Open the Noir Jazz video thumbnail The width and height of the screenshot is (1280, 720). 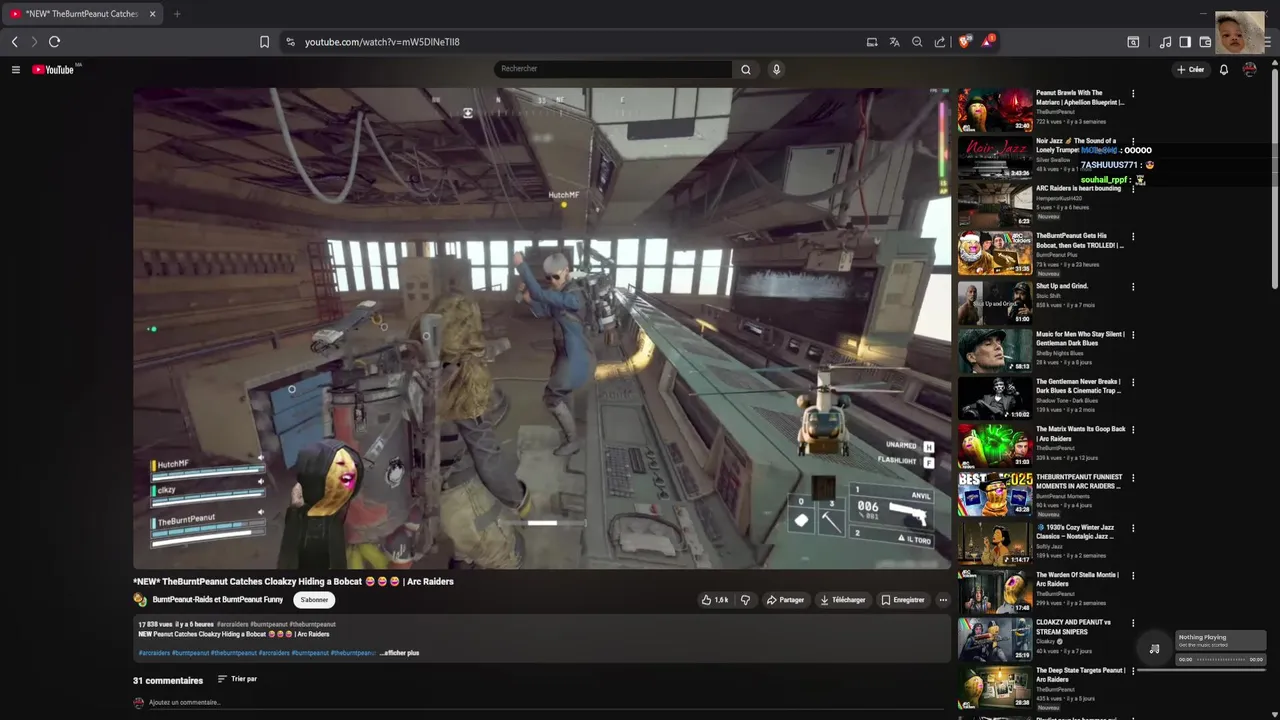point(995,158)
